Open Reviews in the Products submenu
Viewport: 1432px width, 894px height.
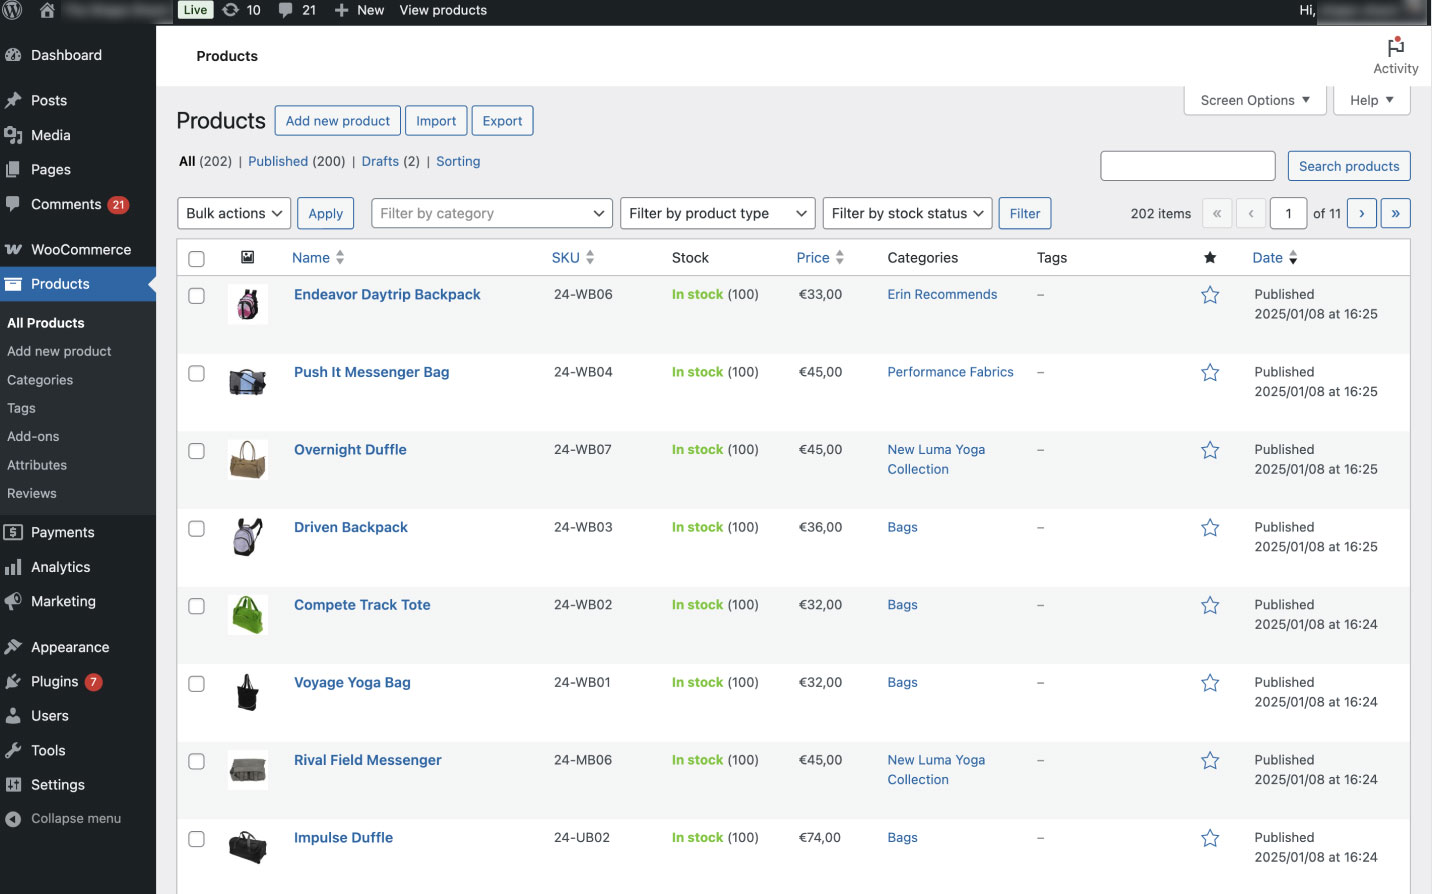click(x=32, y=493)
